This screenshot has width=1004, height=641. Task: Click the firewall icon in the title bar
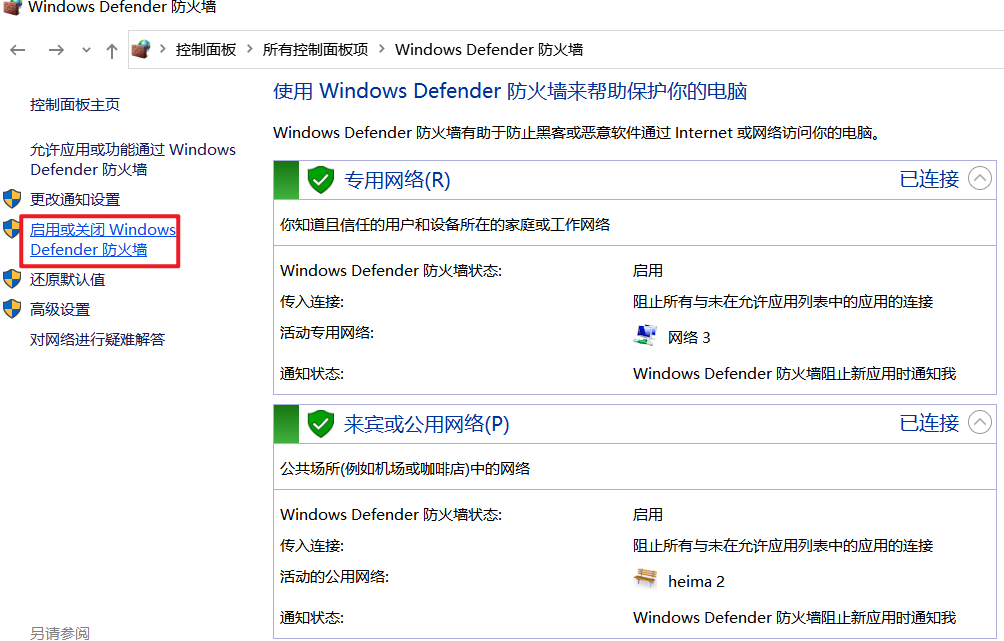[x=12, y=8]
